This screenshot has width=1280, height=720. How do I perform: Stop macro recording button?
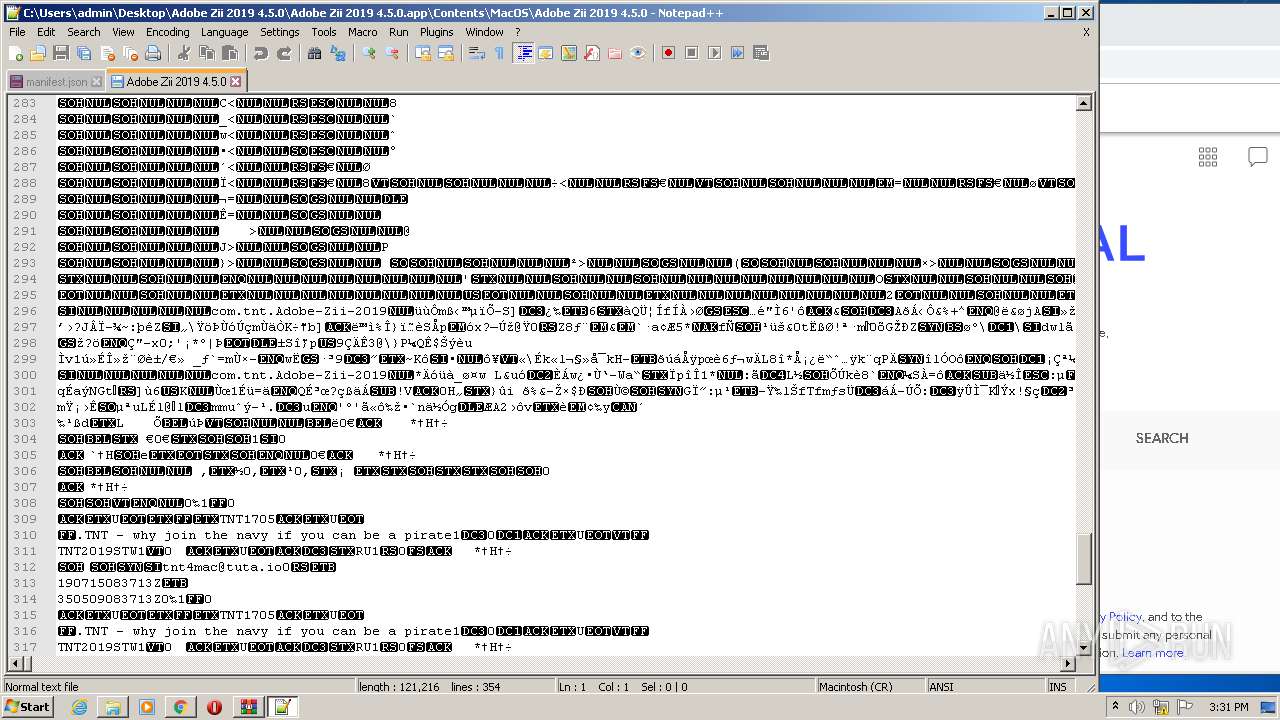(691, 53)
